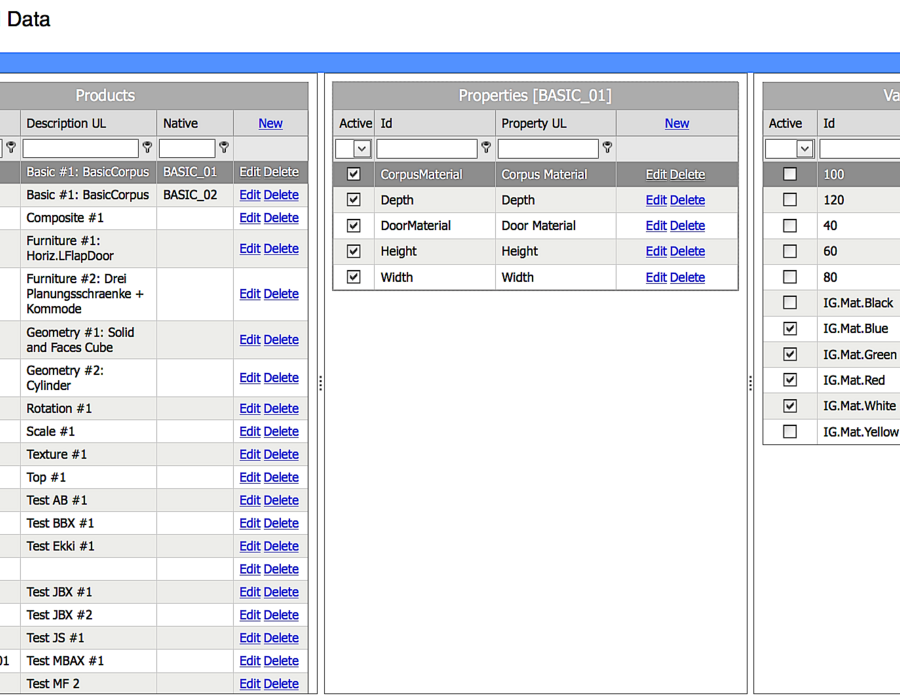This screenshot has height=700, width=900.
Task: Toggle Active checkbox for Depth property
Action: (x=354, y=200)
